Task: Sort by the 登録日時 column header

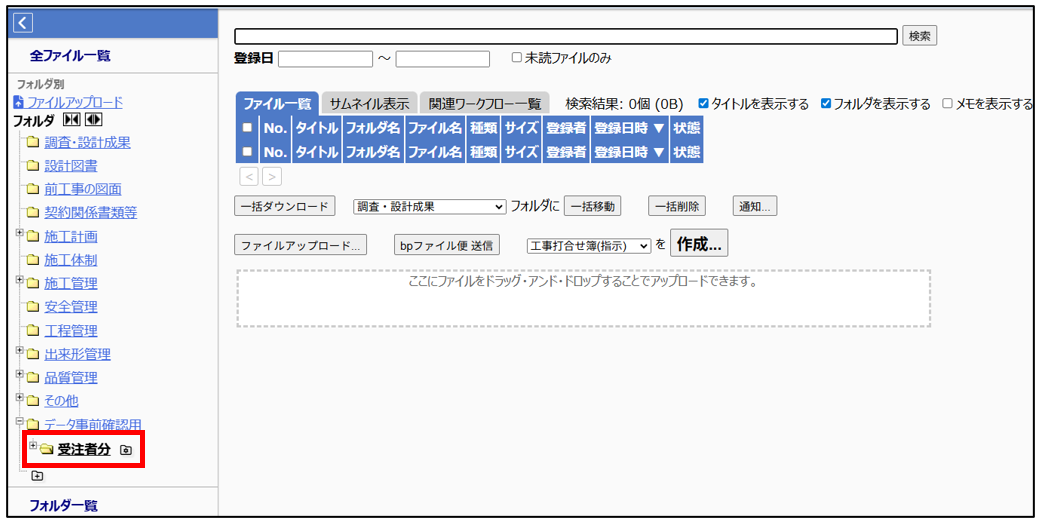Action: [x=628, y=128]
